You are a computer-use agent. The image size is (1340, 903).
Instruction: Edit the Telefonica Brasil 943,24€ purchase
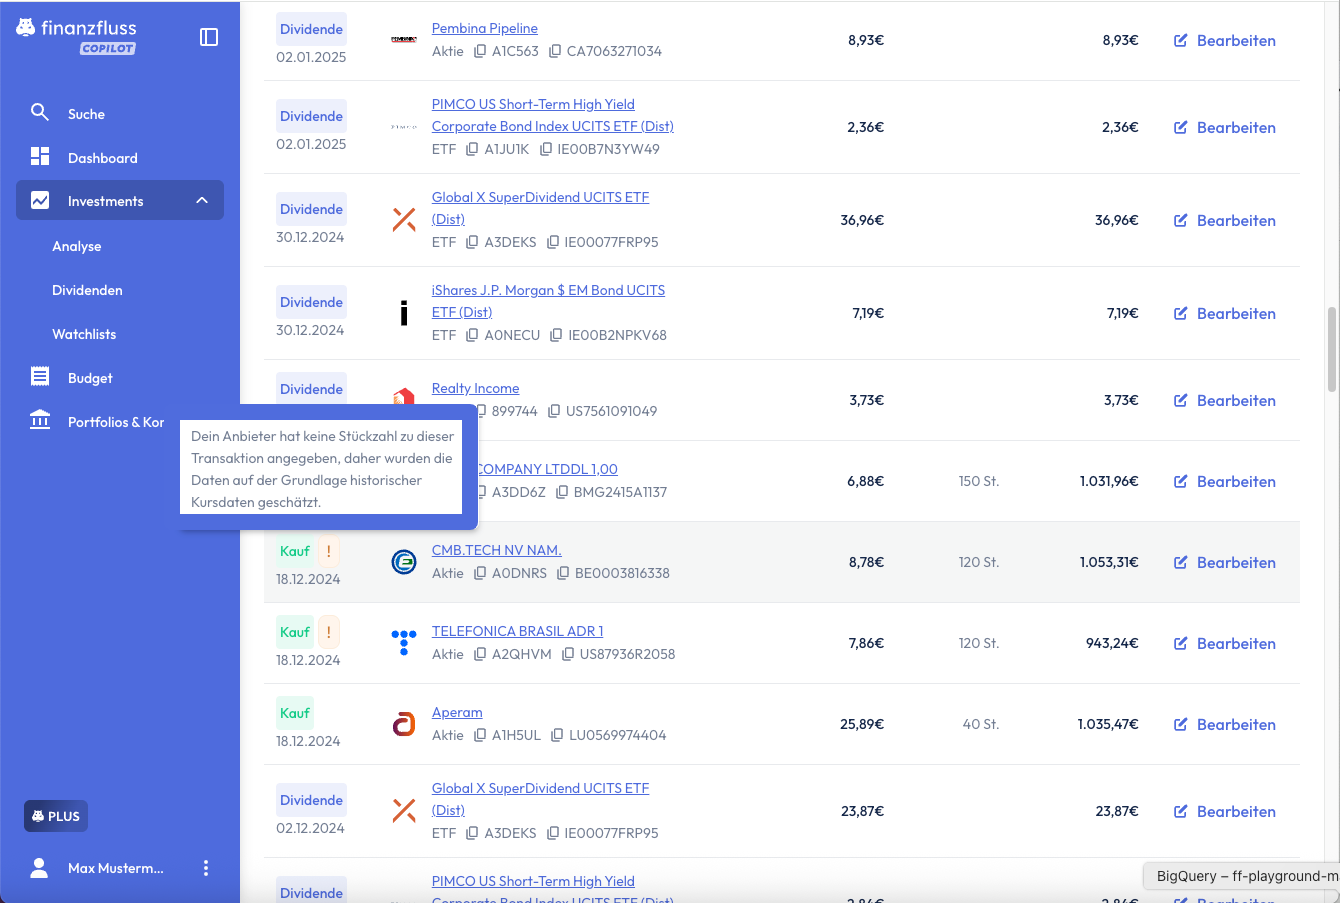coord(1225,644)
